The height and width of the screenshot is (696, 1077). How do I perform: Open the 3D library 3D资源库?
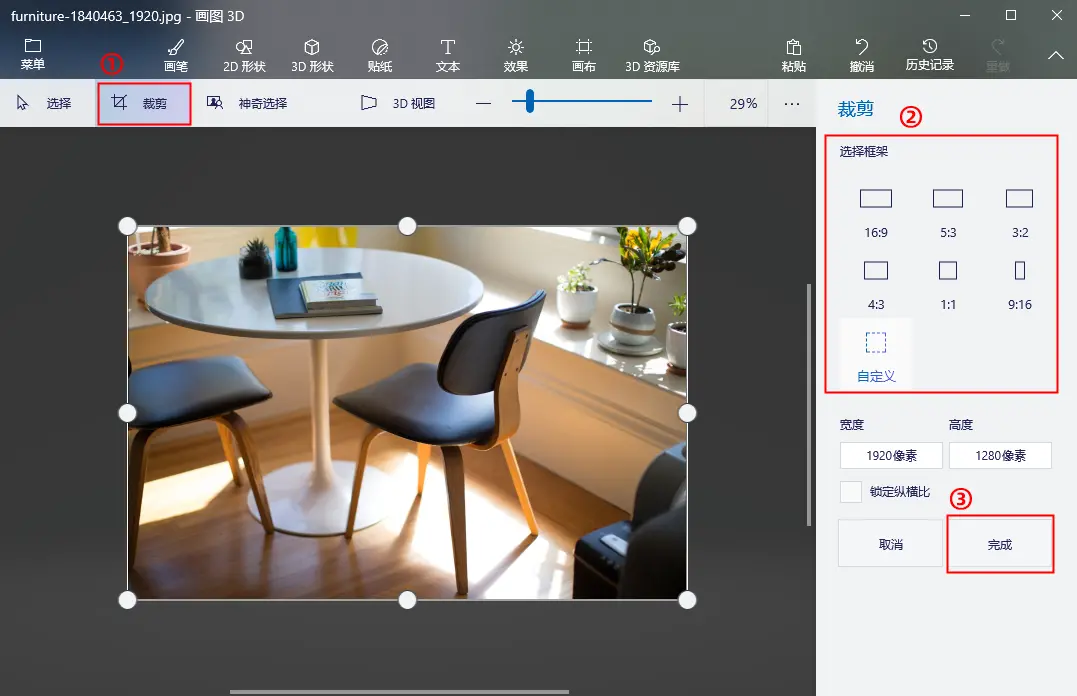point(651,54)
